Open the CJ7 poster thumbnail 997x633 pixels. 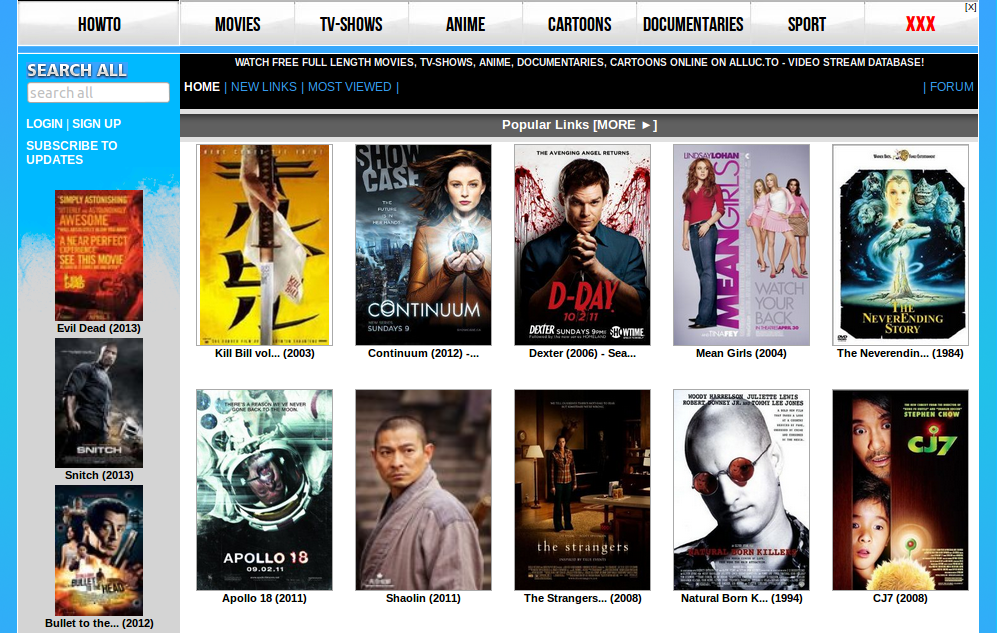900,490
